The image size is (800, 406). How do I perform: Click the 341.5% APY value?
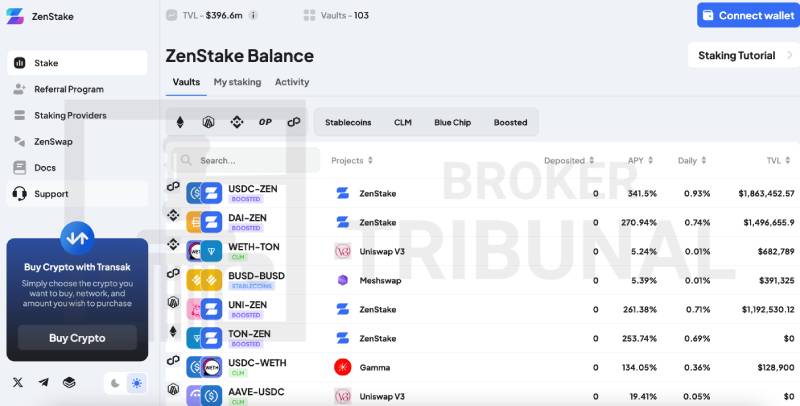pyautogui.click(x=642, y=194)
